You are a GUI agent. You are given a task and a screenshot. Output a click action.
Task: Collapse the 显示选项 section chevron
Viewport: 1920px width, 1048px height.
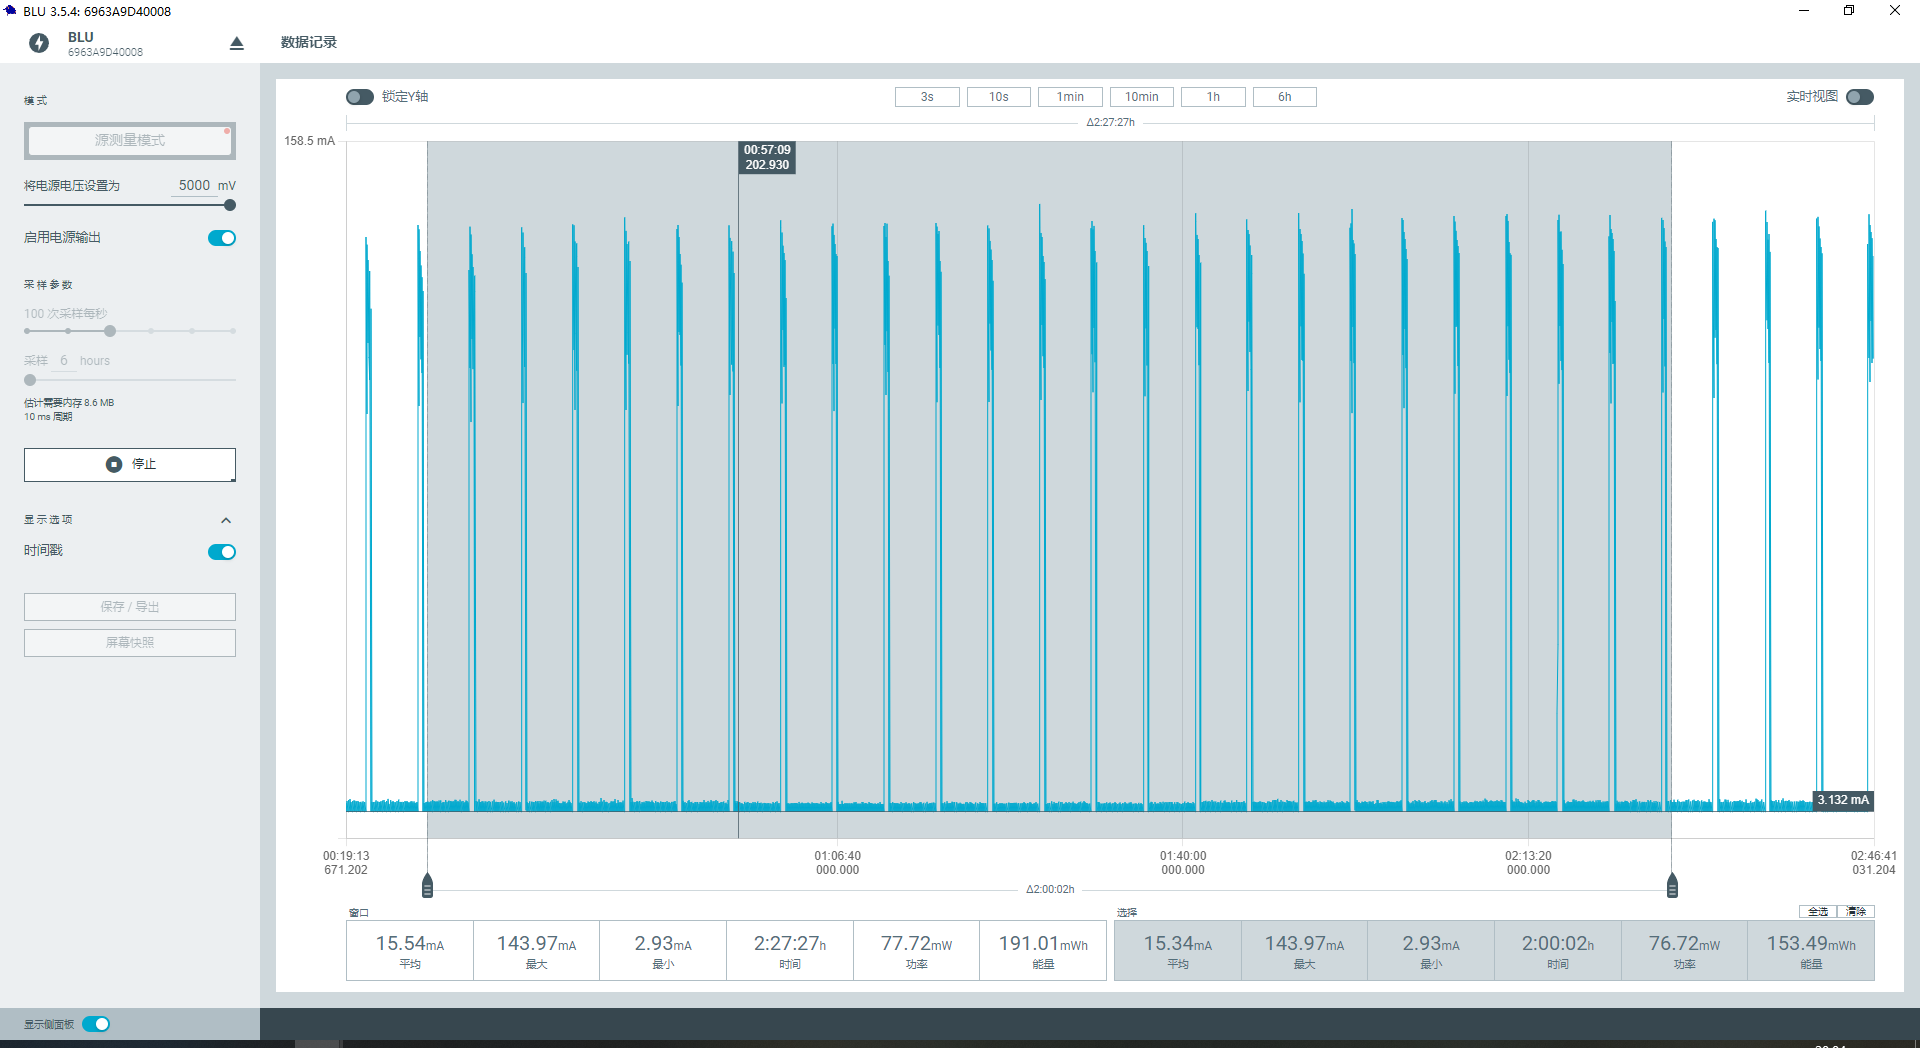(x=226, y=520)
